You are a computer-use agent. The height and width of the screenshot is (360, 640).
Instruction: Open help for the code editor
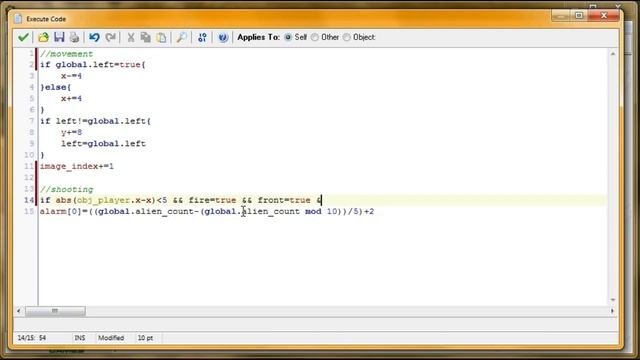[223, 37]
